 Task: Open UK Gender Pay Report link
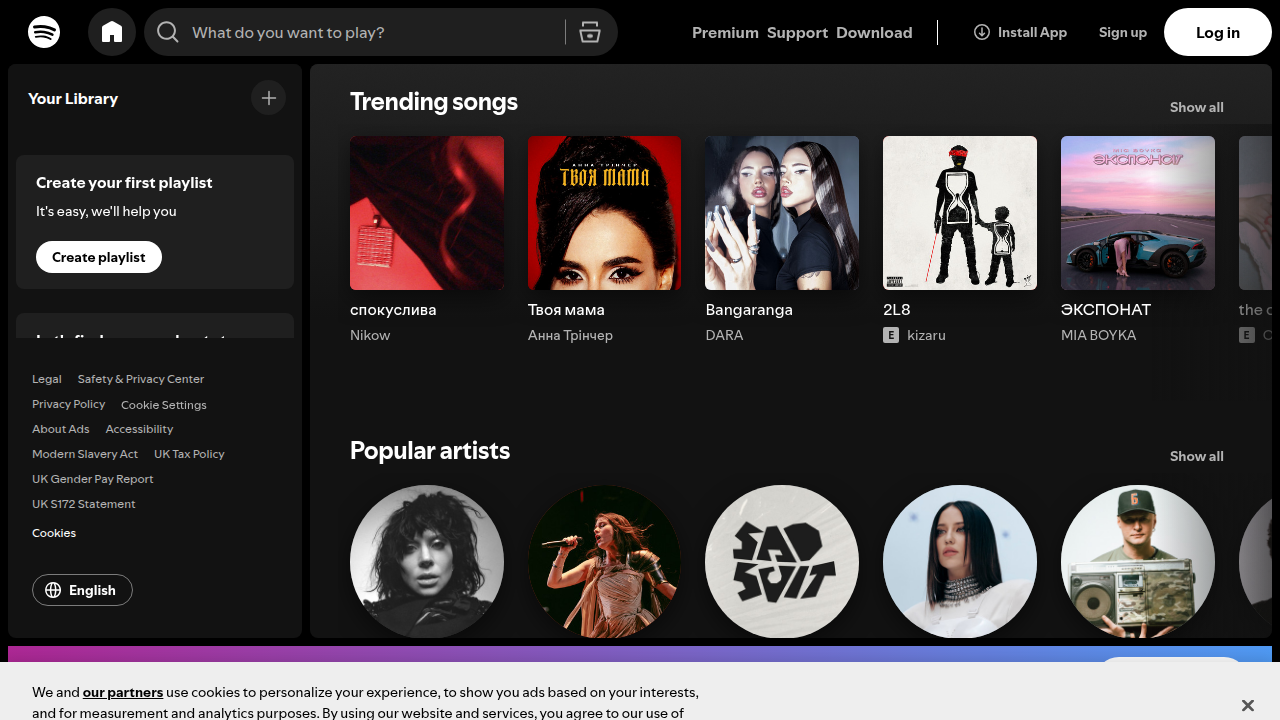[93, 479]
